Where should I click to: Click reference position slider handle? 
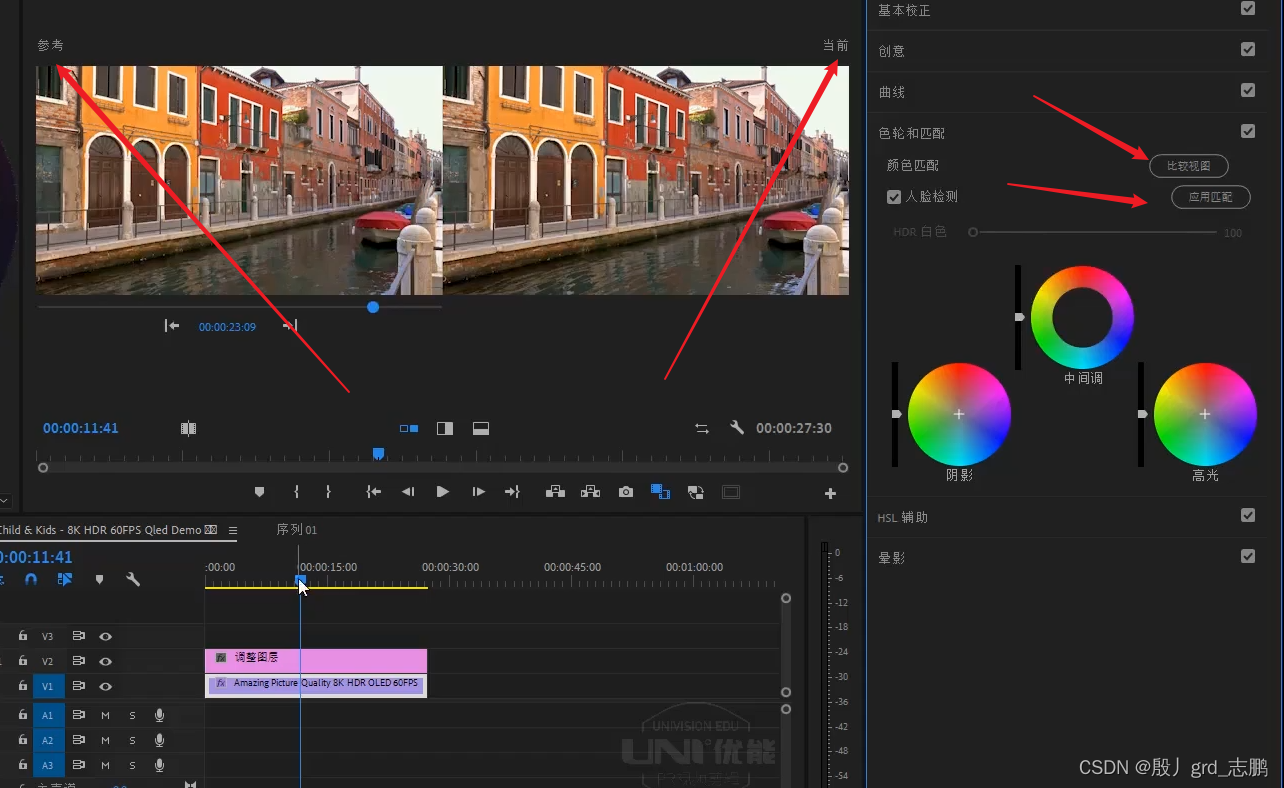[373, 307]
